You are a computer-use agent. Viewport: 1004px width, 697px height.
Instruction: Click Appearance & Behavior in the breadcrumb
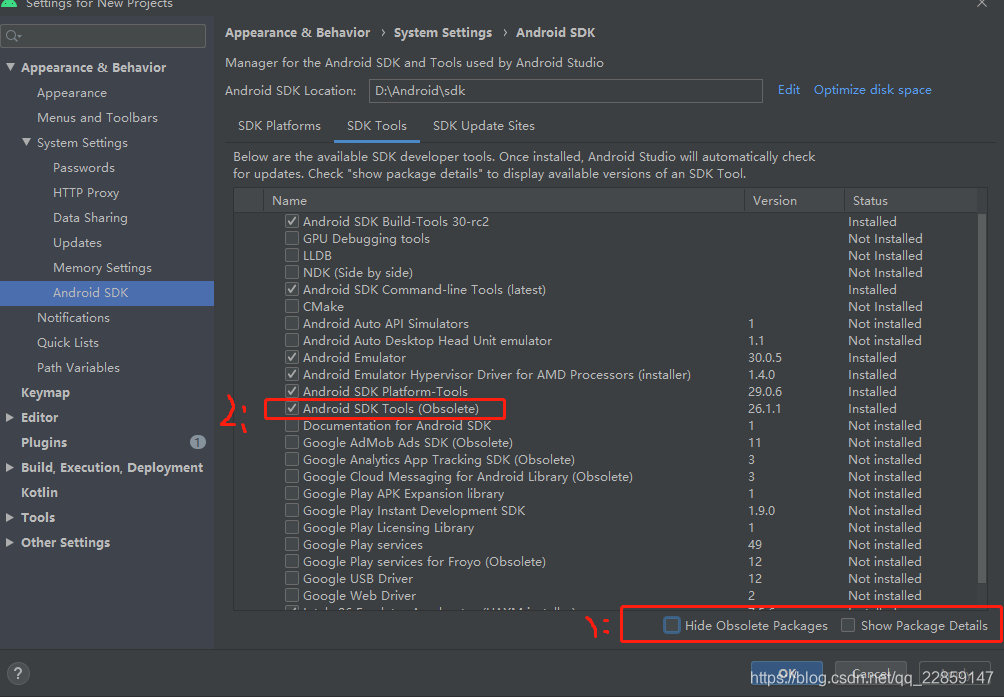point(297,33)
